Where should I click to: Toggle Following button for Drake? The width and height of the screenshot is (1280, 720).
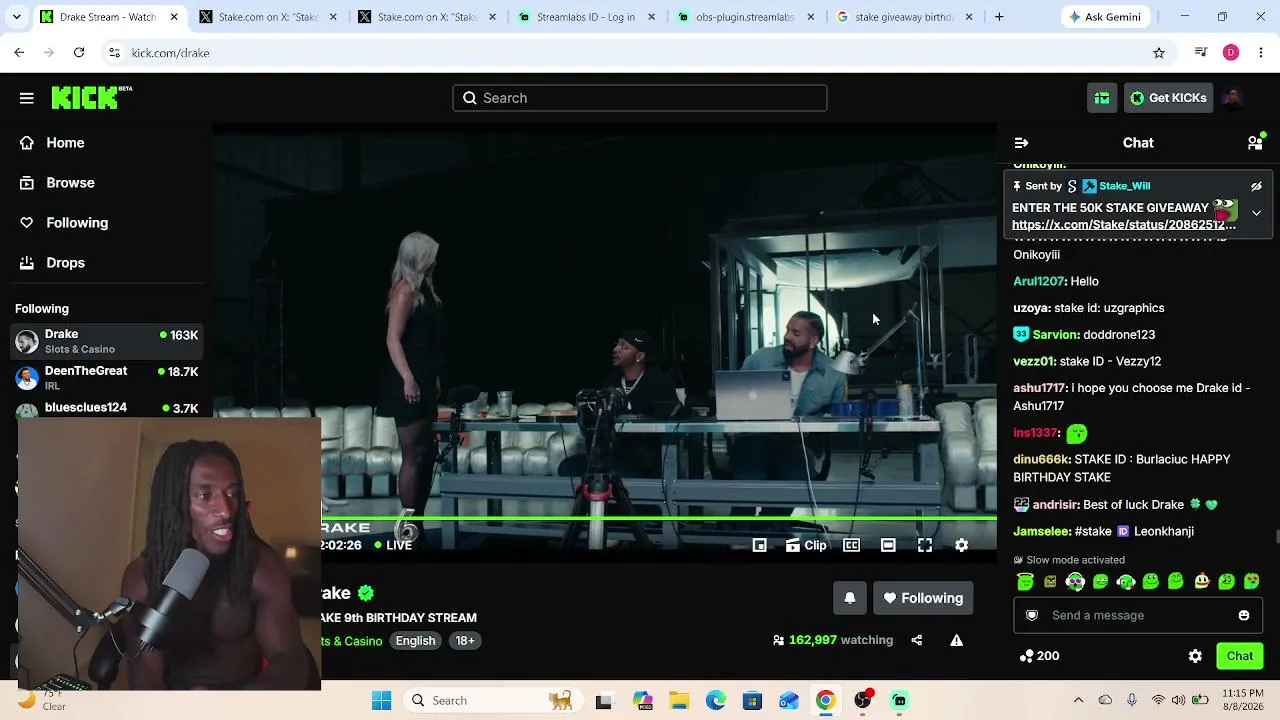[x=923, y=598]
